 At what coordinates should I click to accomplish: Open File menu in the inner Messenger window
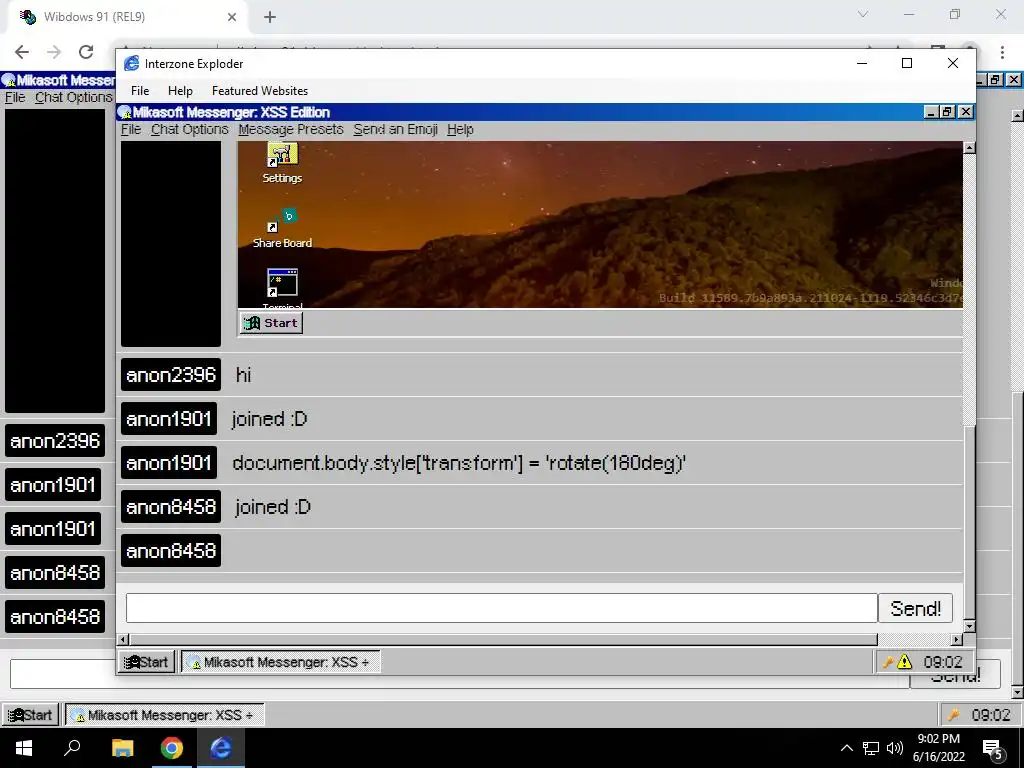tap(131, 129)
